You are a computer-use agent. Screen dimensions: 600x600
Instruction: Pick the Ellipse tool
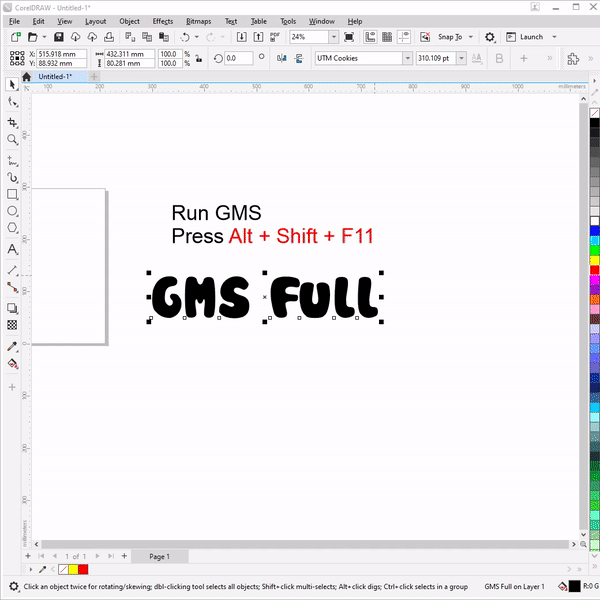[12, 212]
